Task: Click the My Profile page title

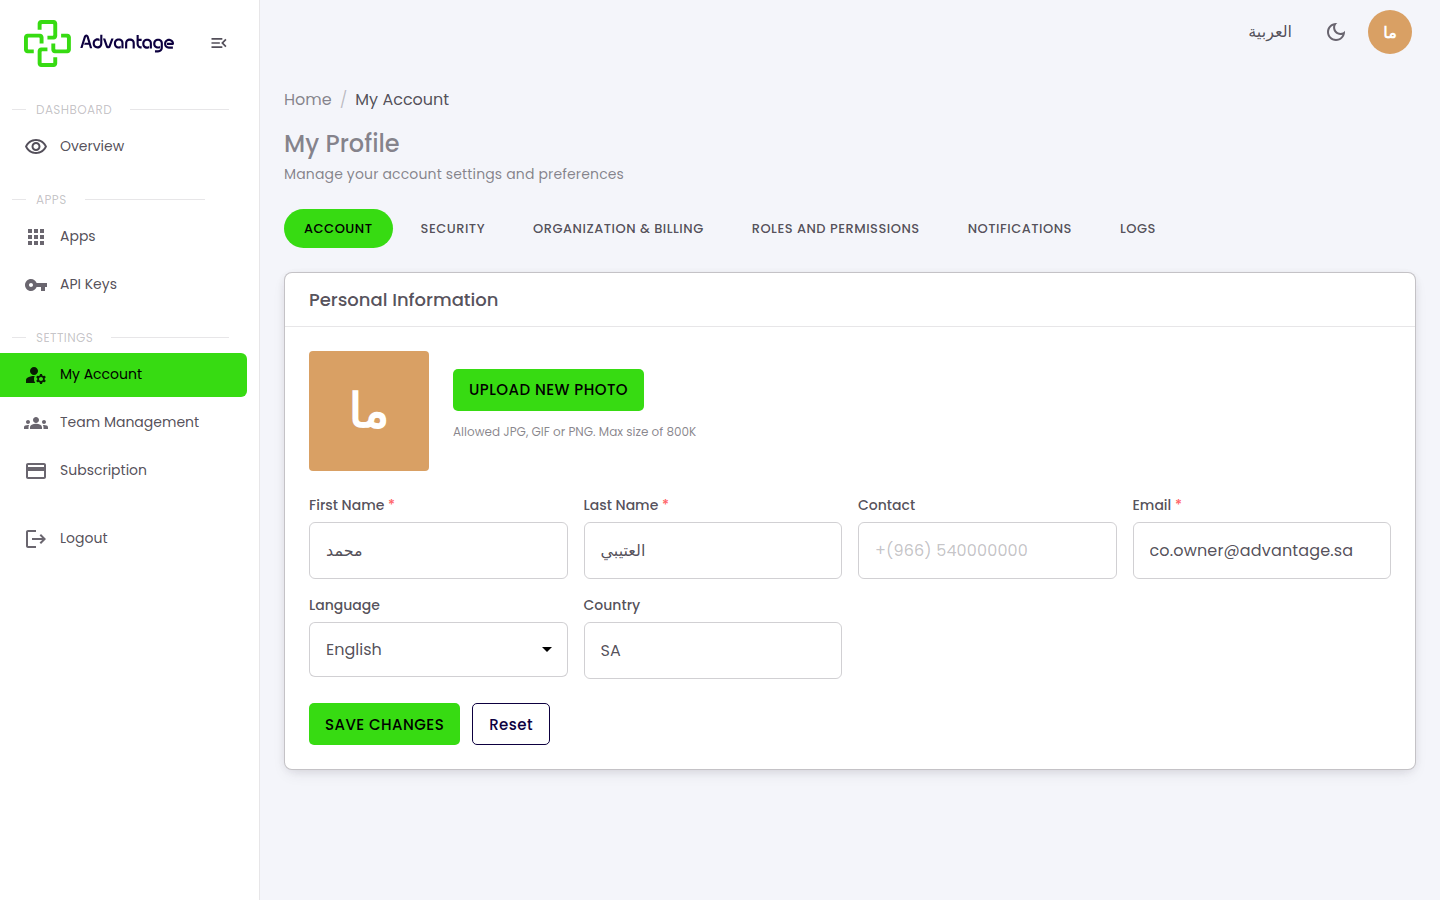Action: click(341, 144)
